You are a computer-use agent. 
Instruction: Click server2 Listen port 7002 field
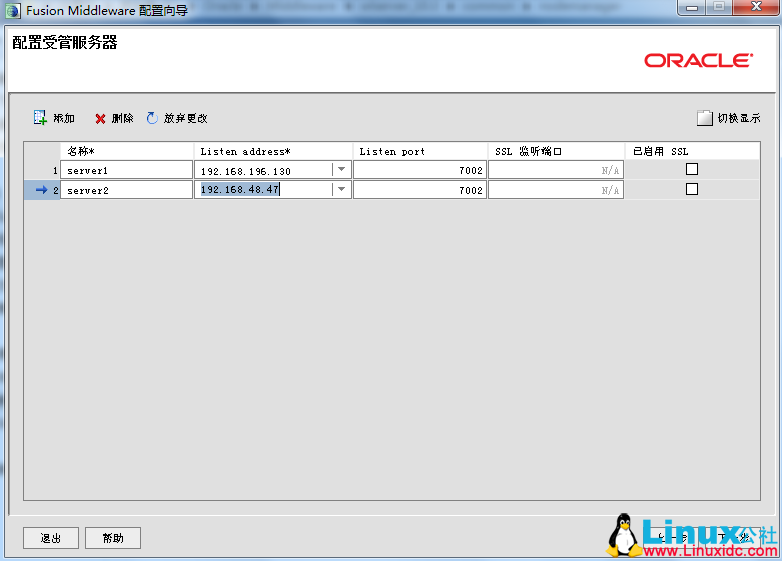point(420,190)
